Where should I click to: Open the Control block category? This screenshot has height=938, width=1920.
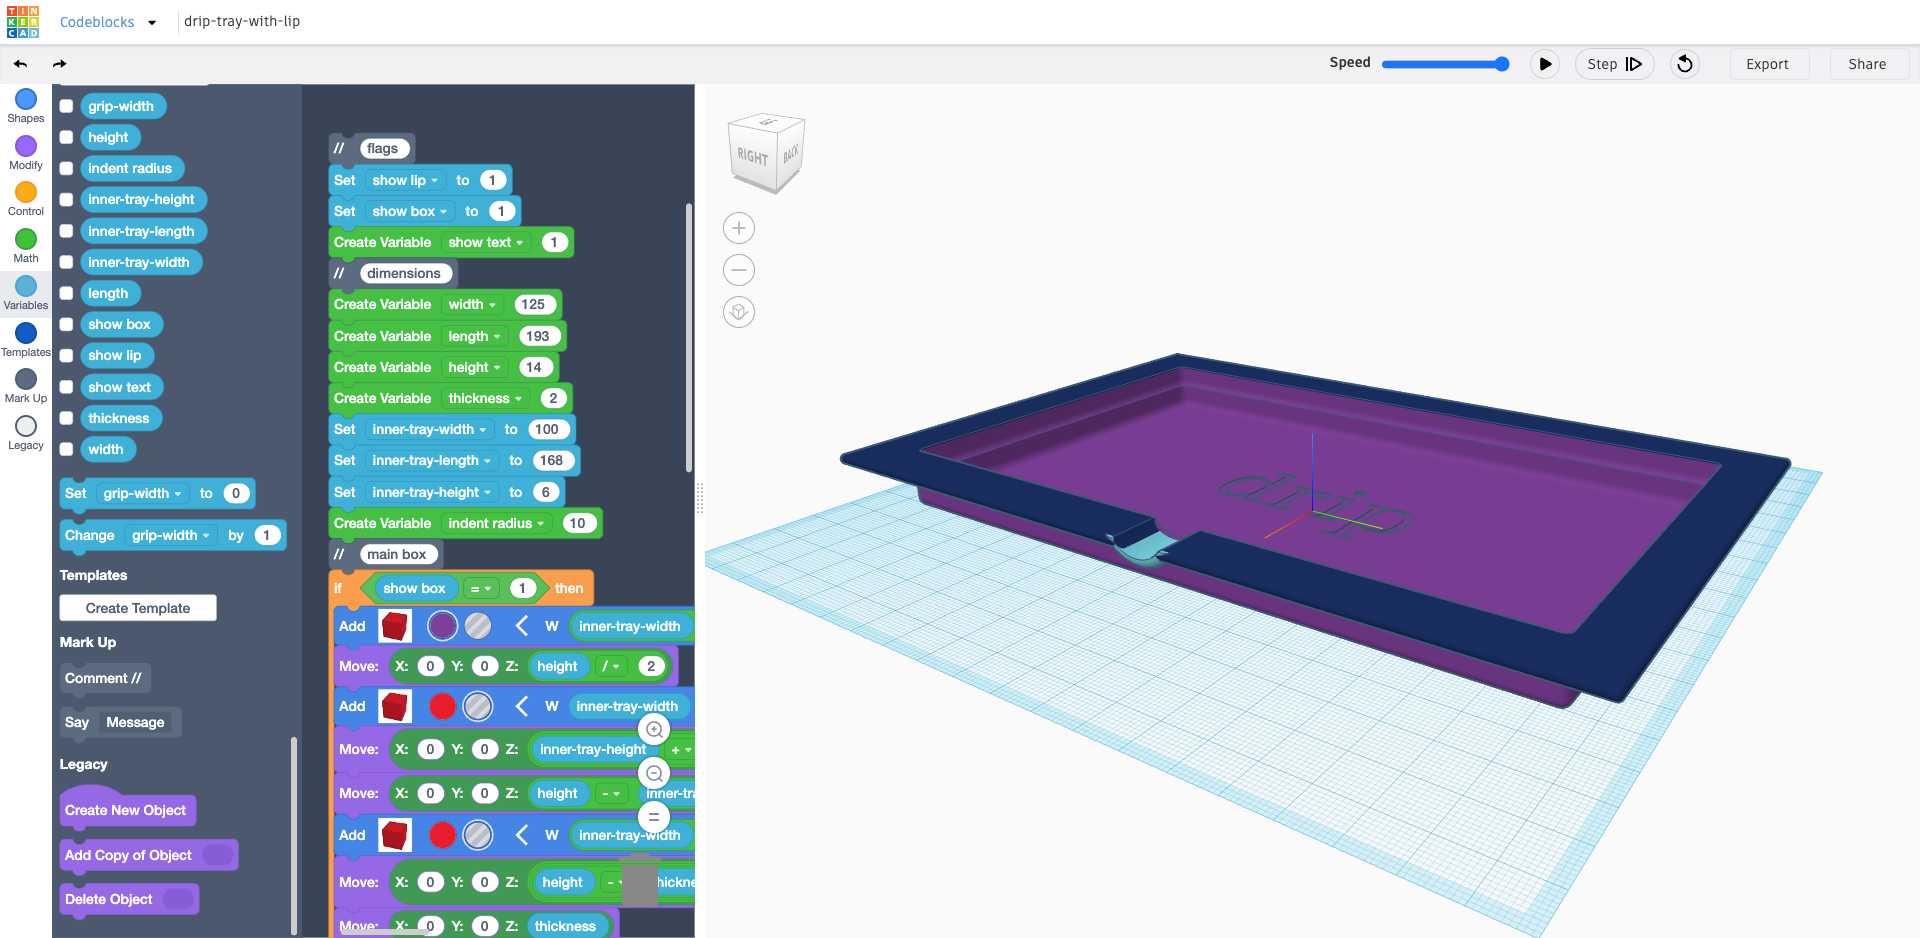[x=26, y=198]
